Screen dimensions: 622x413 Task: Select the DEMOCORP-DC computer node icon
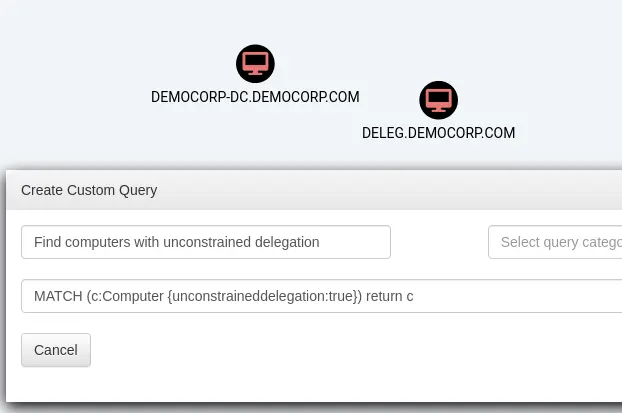point(255,64)
